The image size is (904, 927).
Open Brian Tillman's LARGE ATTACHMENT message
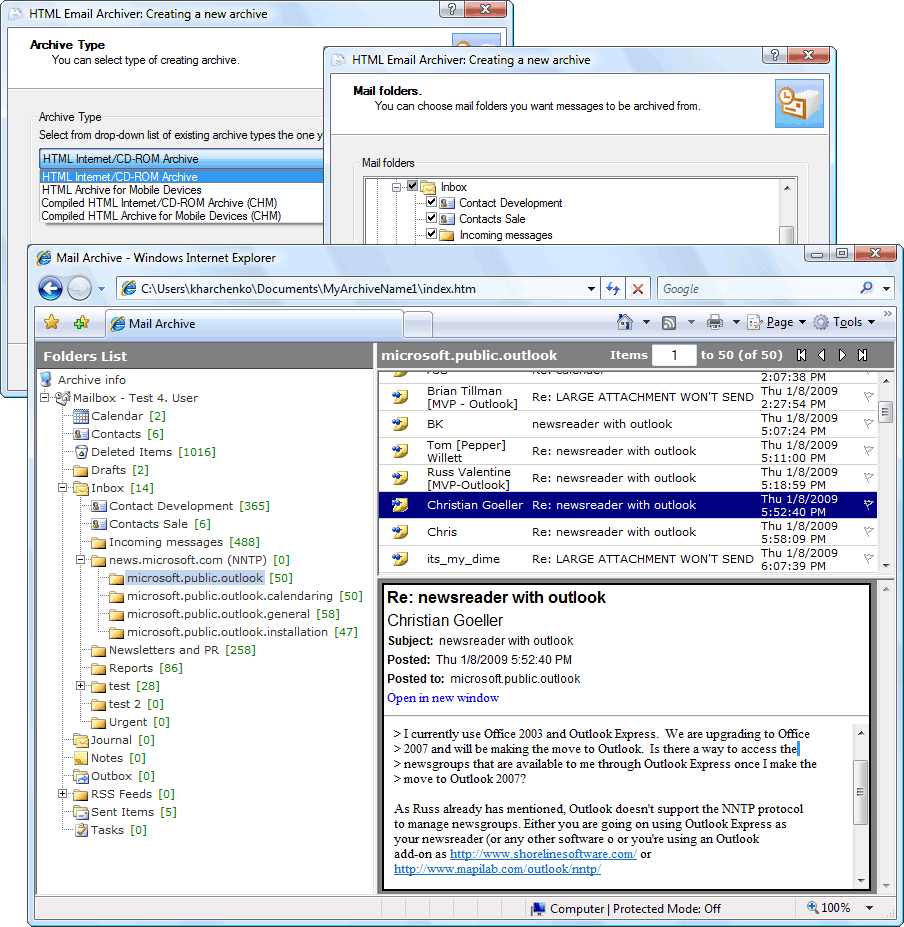click(627, 397)
